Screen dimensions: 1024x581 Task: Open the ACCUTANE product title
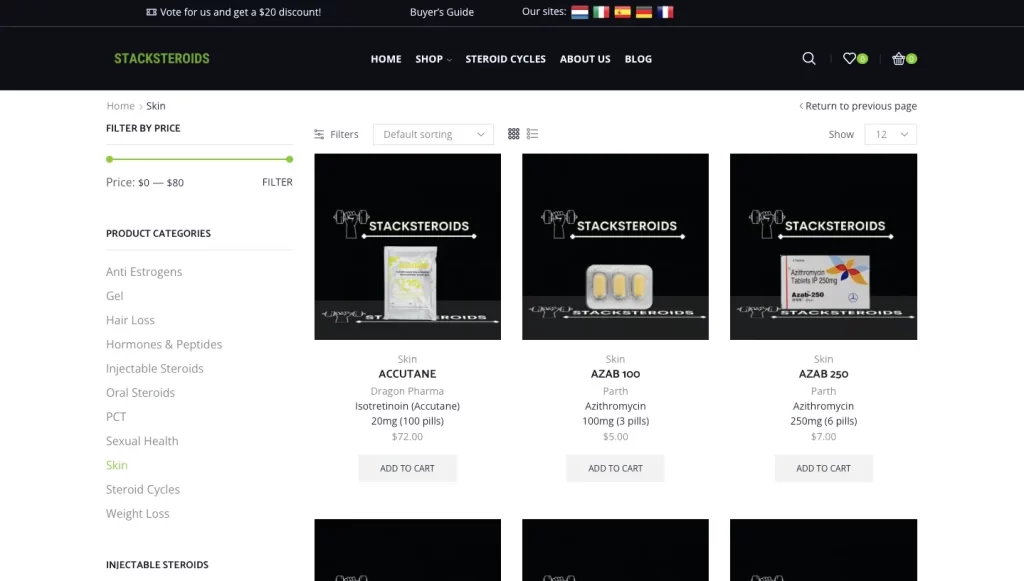click(407, 374)
